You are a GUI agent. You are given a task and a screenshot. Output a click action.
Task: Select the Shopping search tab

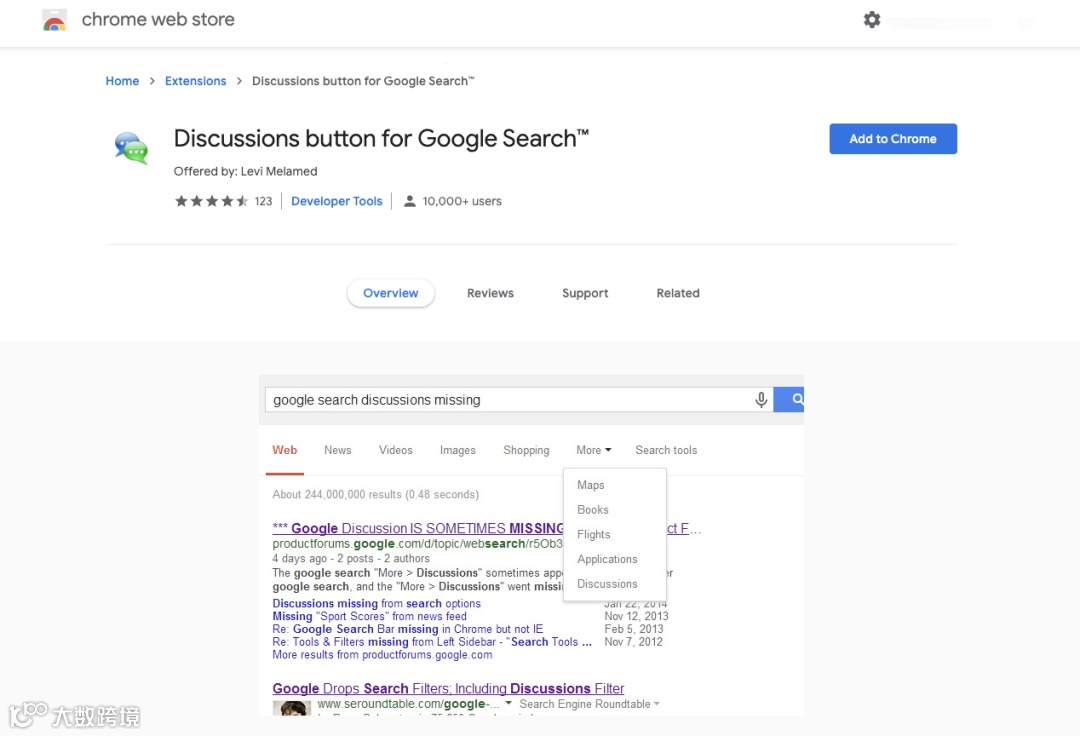(526, 450)
